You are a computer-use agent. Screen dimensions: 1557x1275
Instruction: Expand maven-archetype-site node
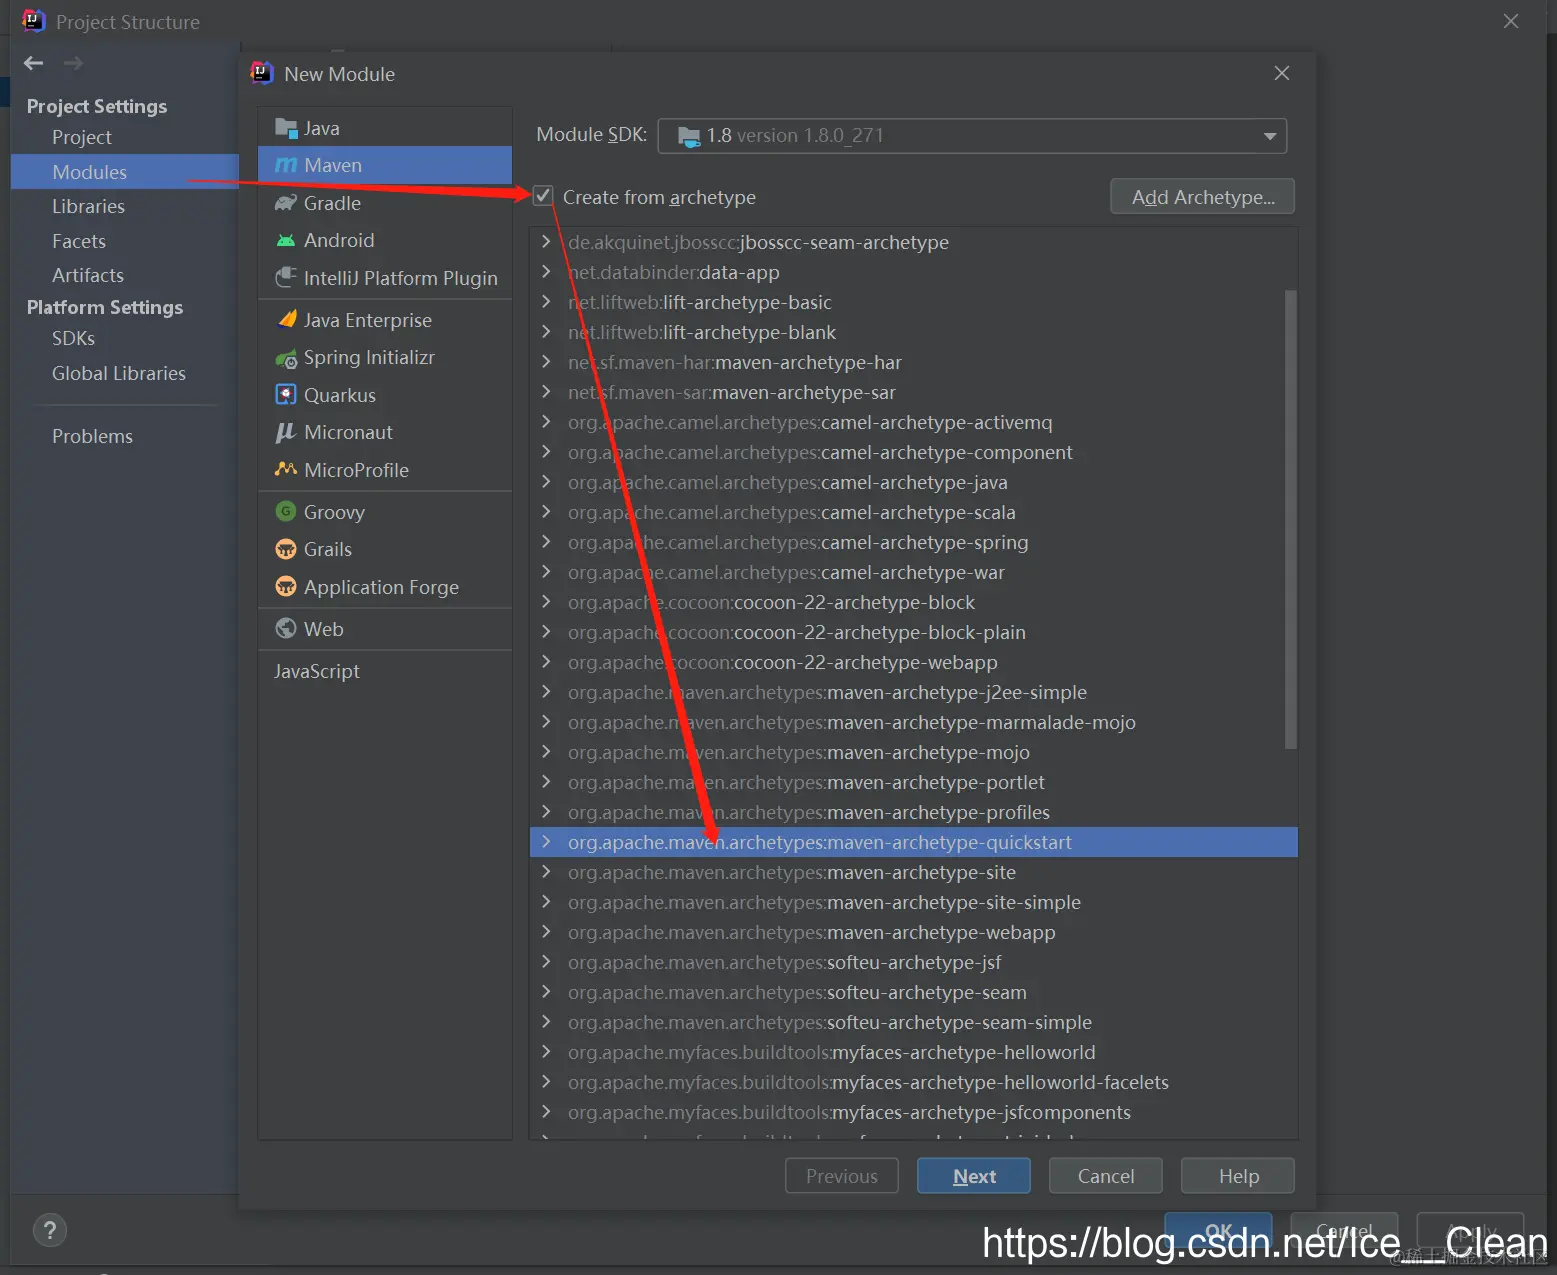546,872
